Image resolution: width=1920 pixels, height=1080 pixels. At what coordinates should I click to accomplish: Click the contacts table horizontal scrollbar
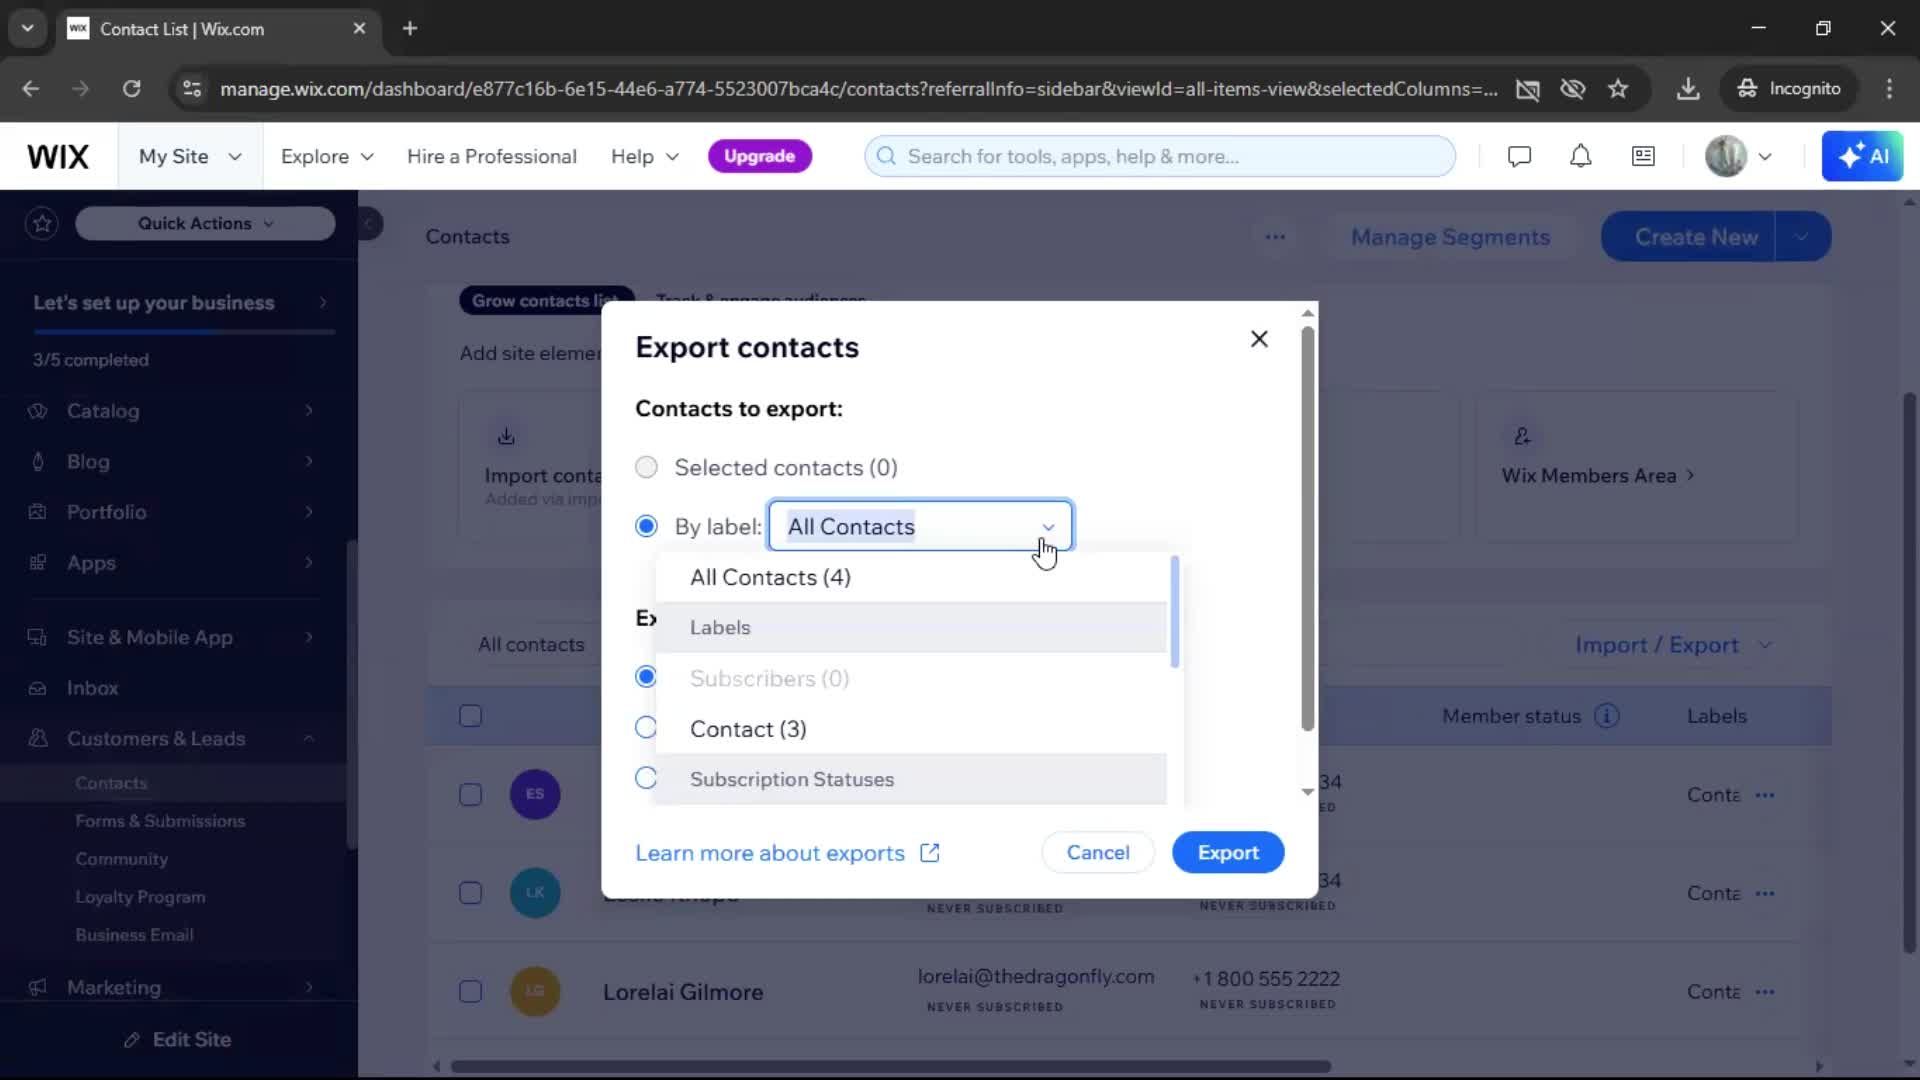[890, 1066]
